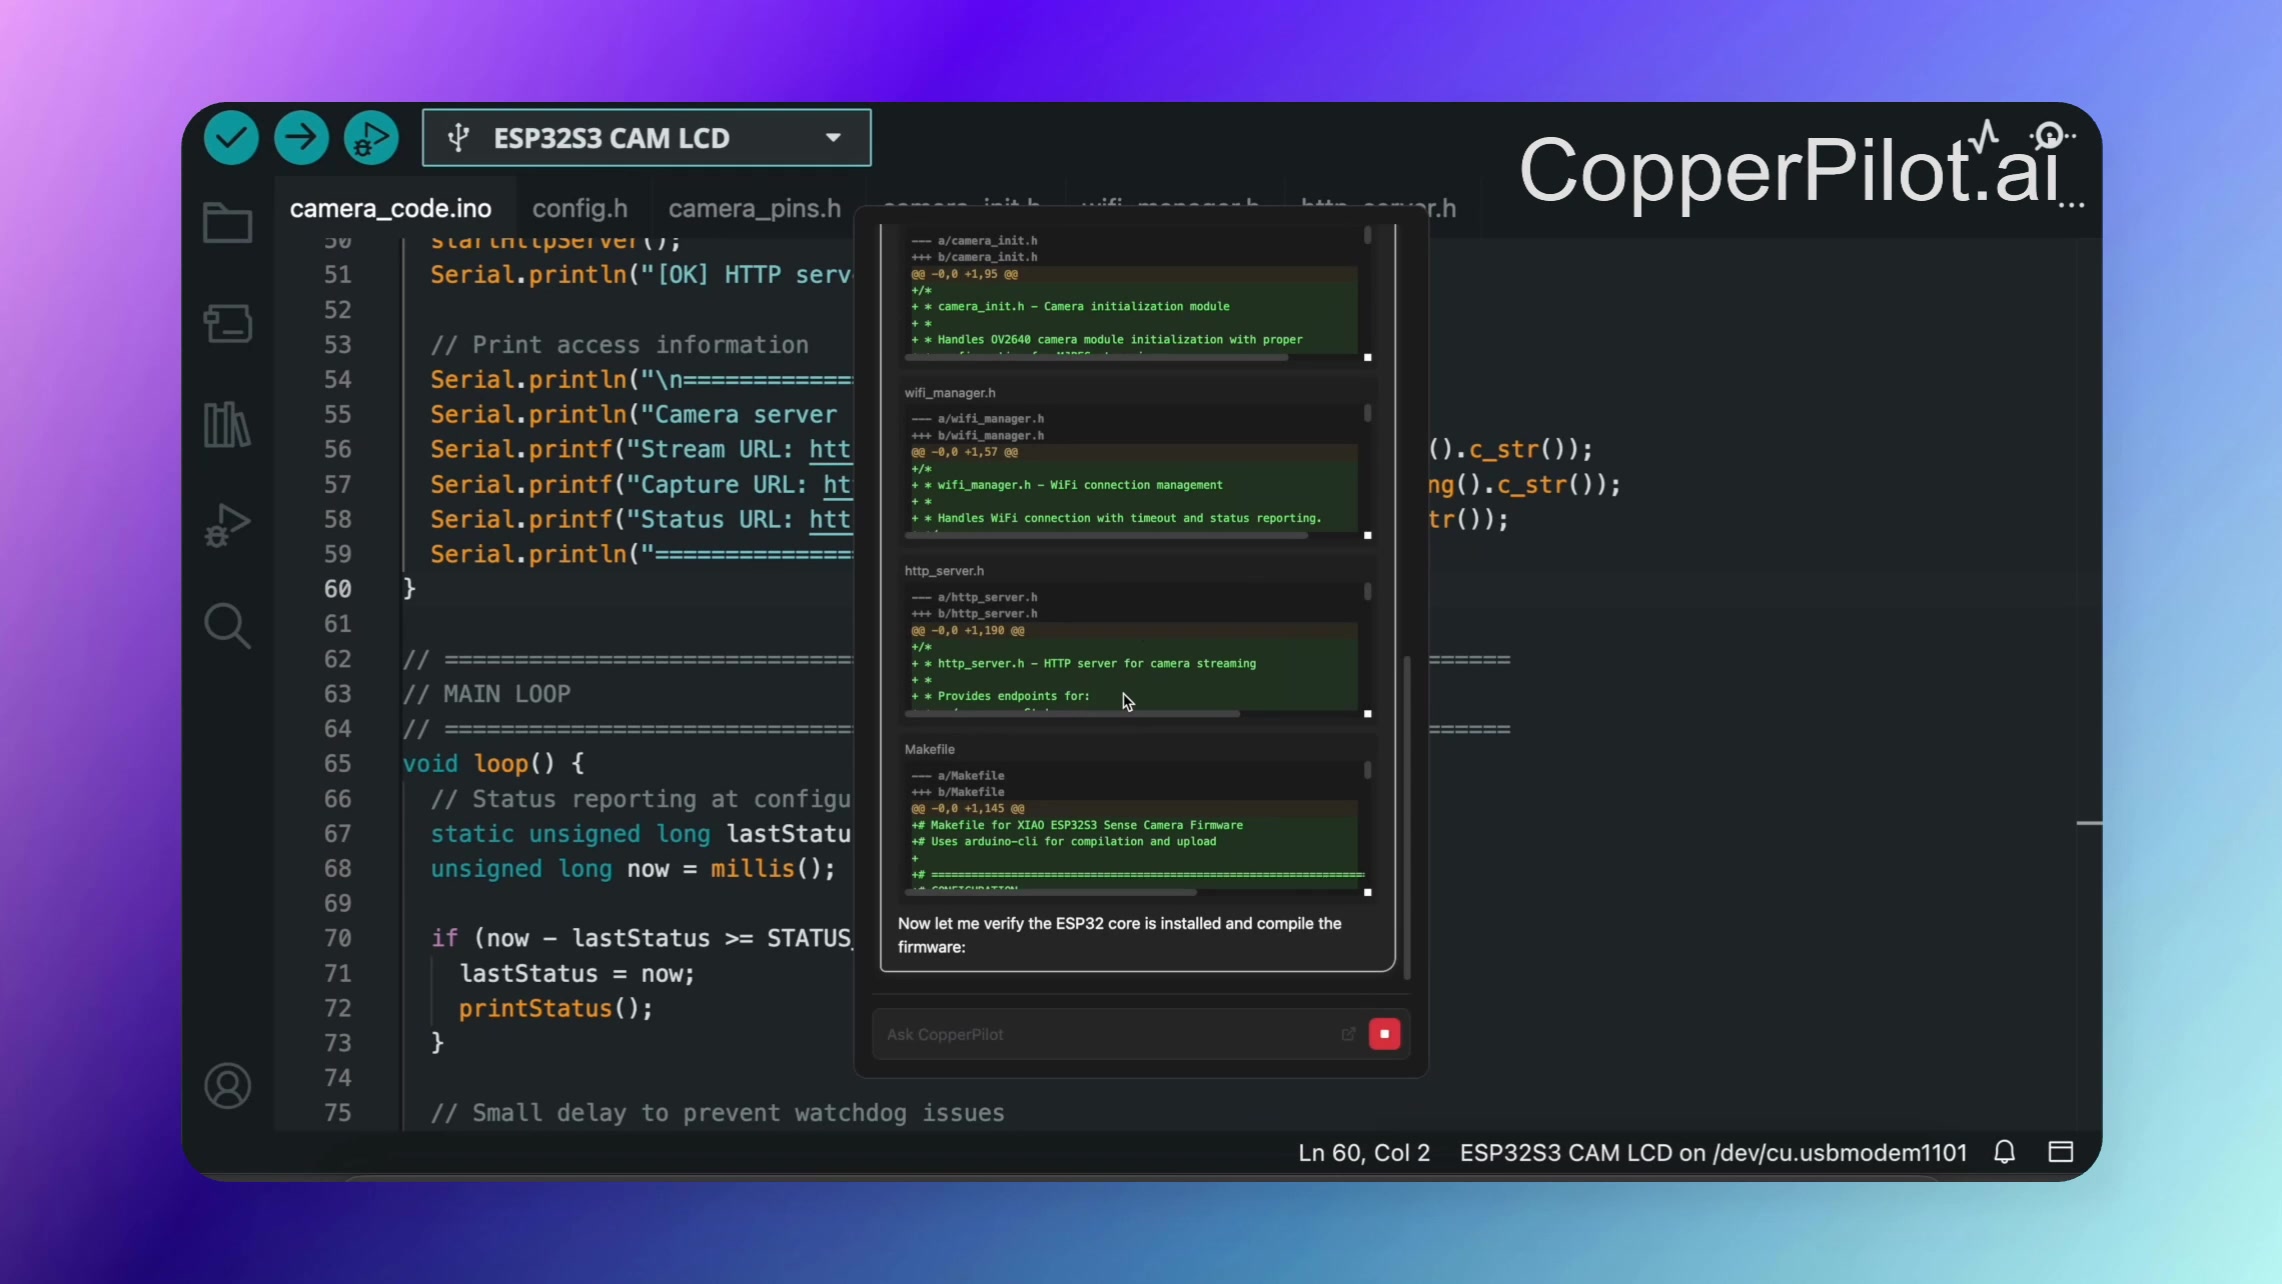Open the Library Manager sidebar panel
Image resolution: width=2282 pixels, height=1284 pixels.
(x=228, y=425)
